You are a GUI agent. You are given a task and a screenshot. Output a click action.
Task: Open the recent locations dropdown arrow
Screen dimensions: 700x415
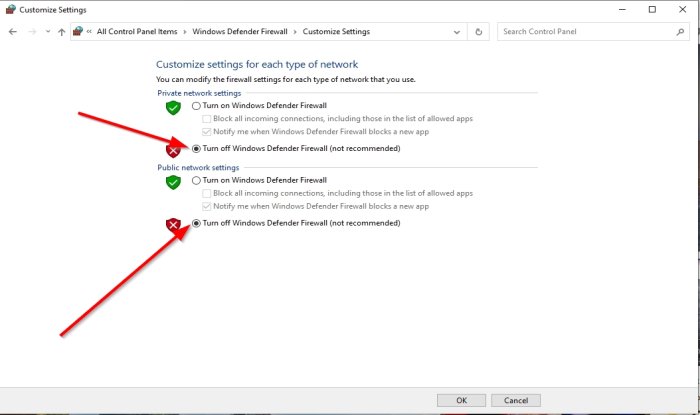tap(48, 32)
